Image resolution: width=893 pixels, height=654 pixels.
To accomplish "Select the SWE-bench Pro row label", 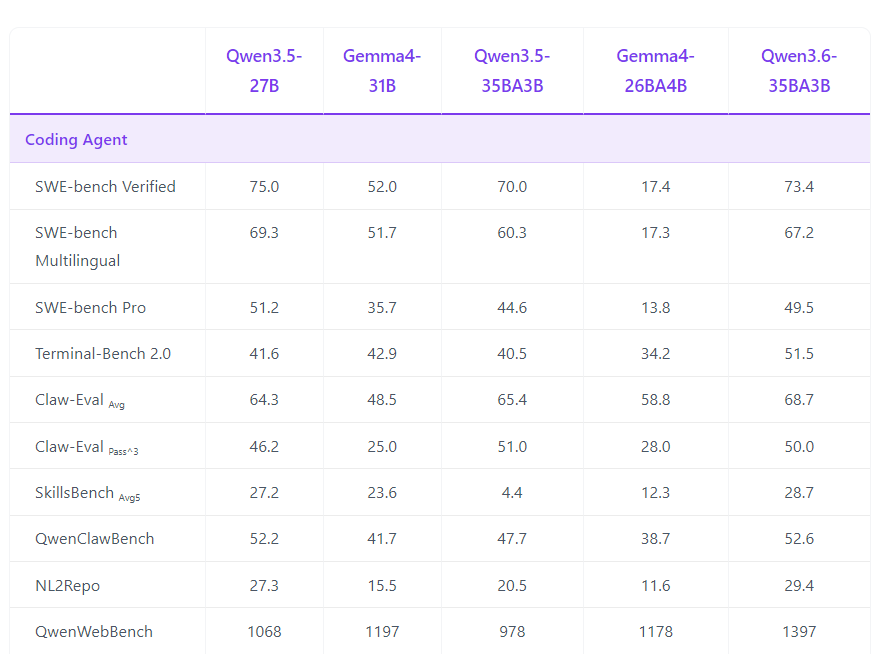I will coord(90,308).
